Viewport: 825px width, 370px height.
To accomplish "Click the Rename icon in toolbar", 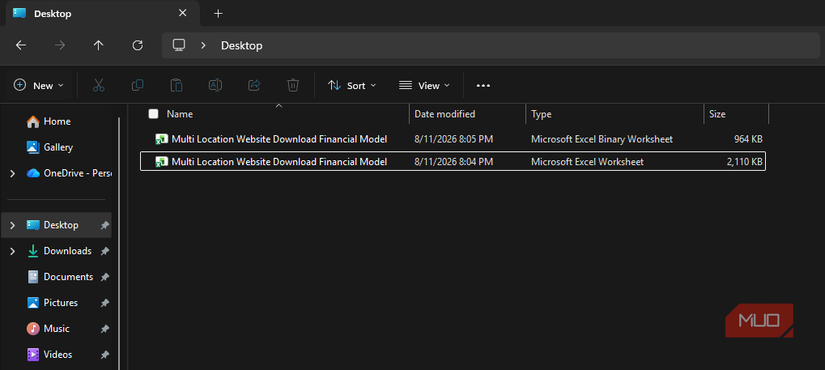I will (215, 85).
